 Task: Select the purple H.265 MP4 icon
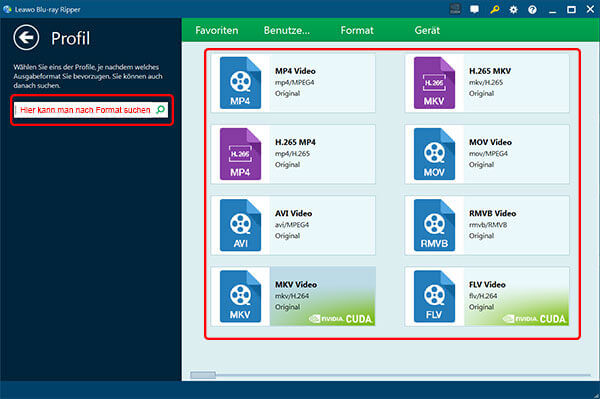[240, 154]
